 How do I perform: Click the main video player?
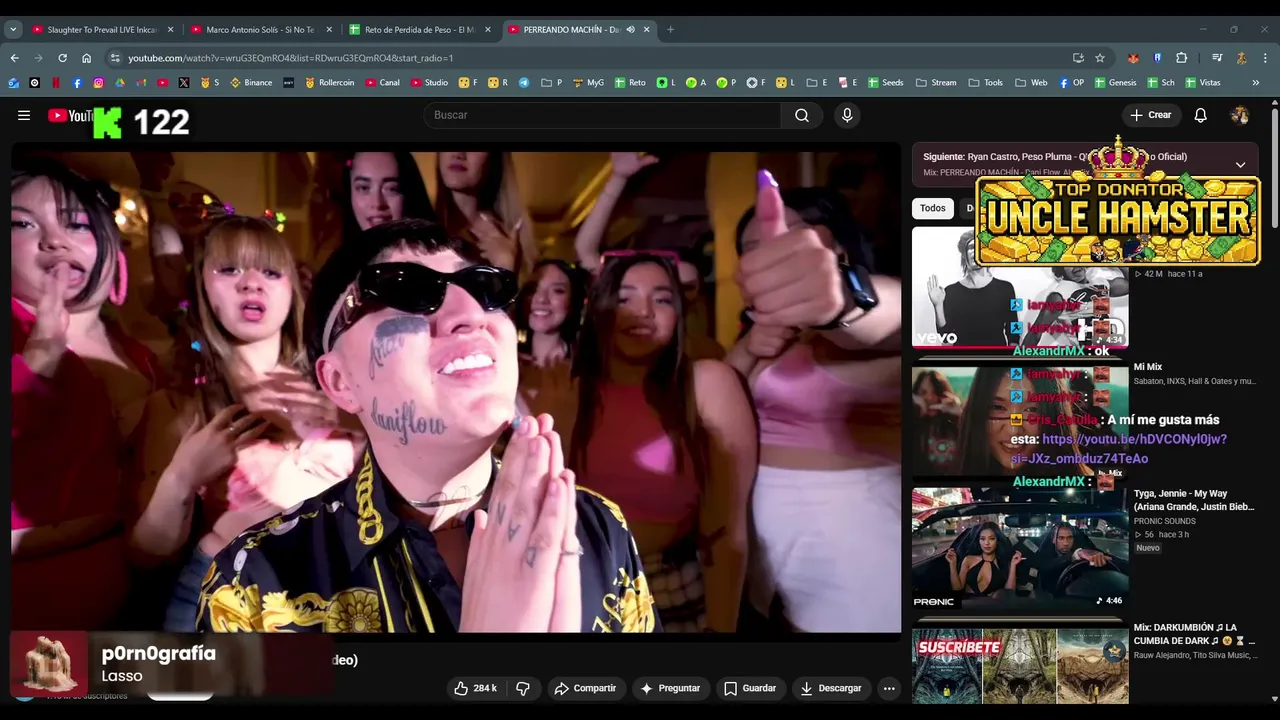point(456,392)
